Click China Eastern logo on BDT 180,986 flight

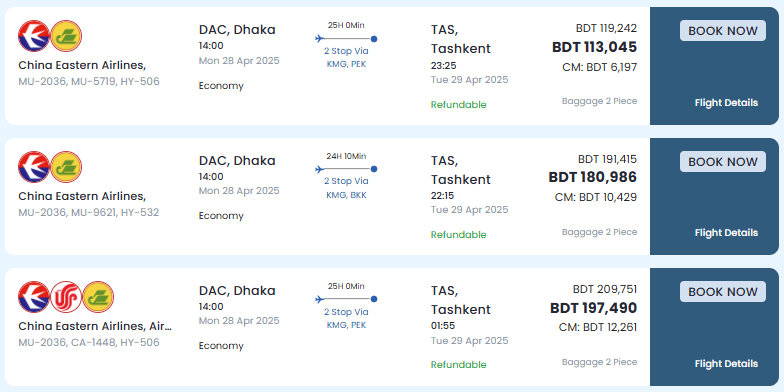34,167
